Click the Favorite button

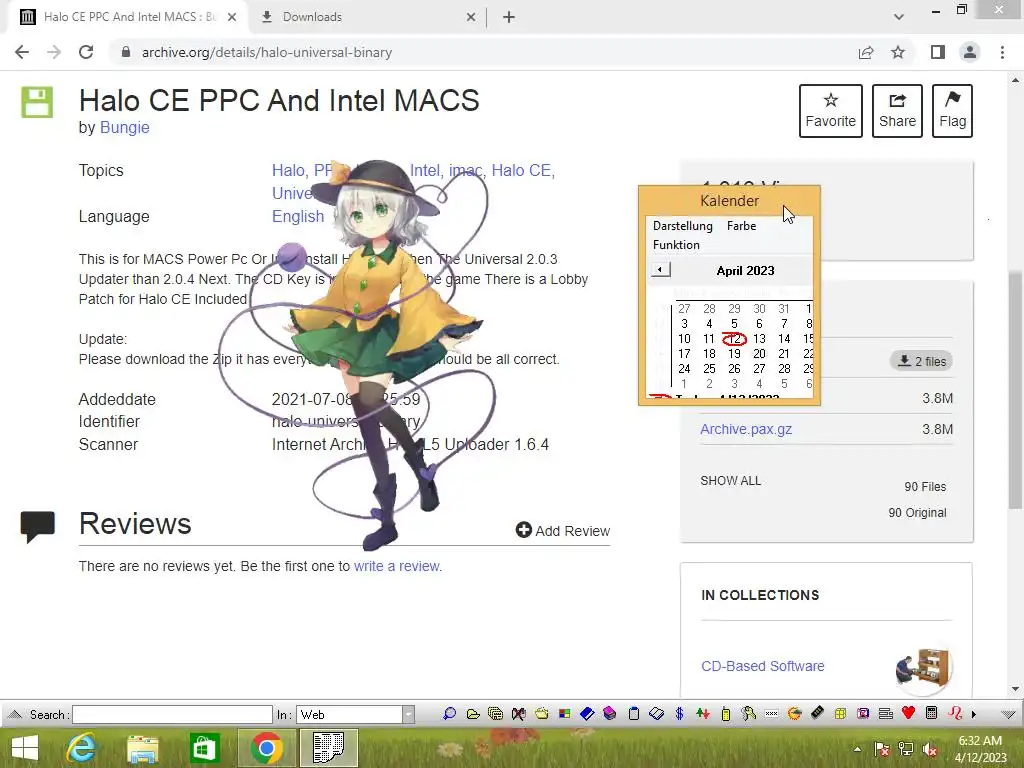[831, 110]
